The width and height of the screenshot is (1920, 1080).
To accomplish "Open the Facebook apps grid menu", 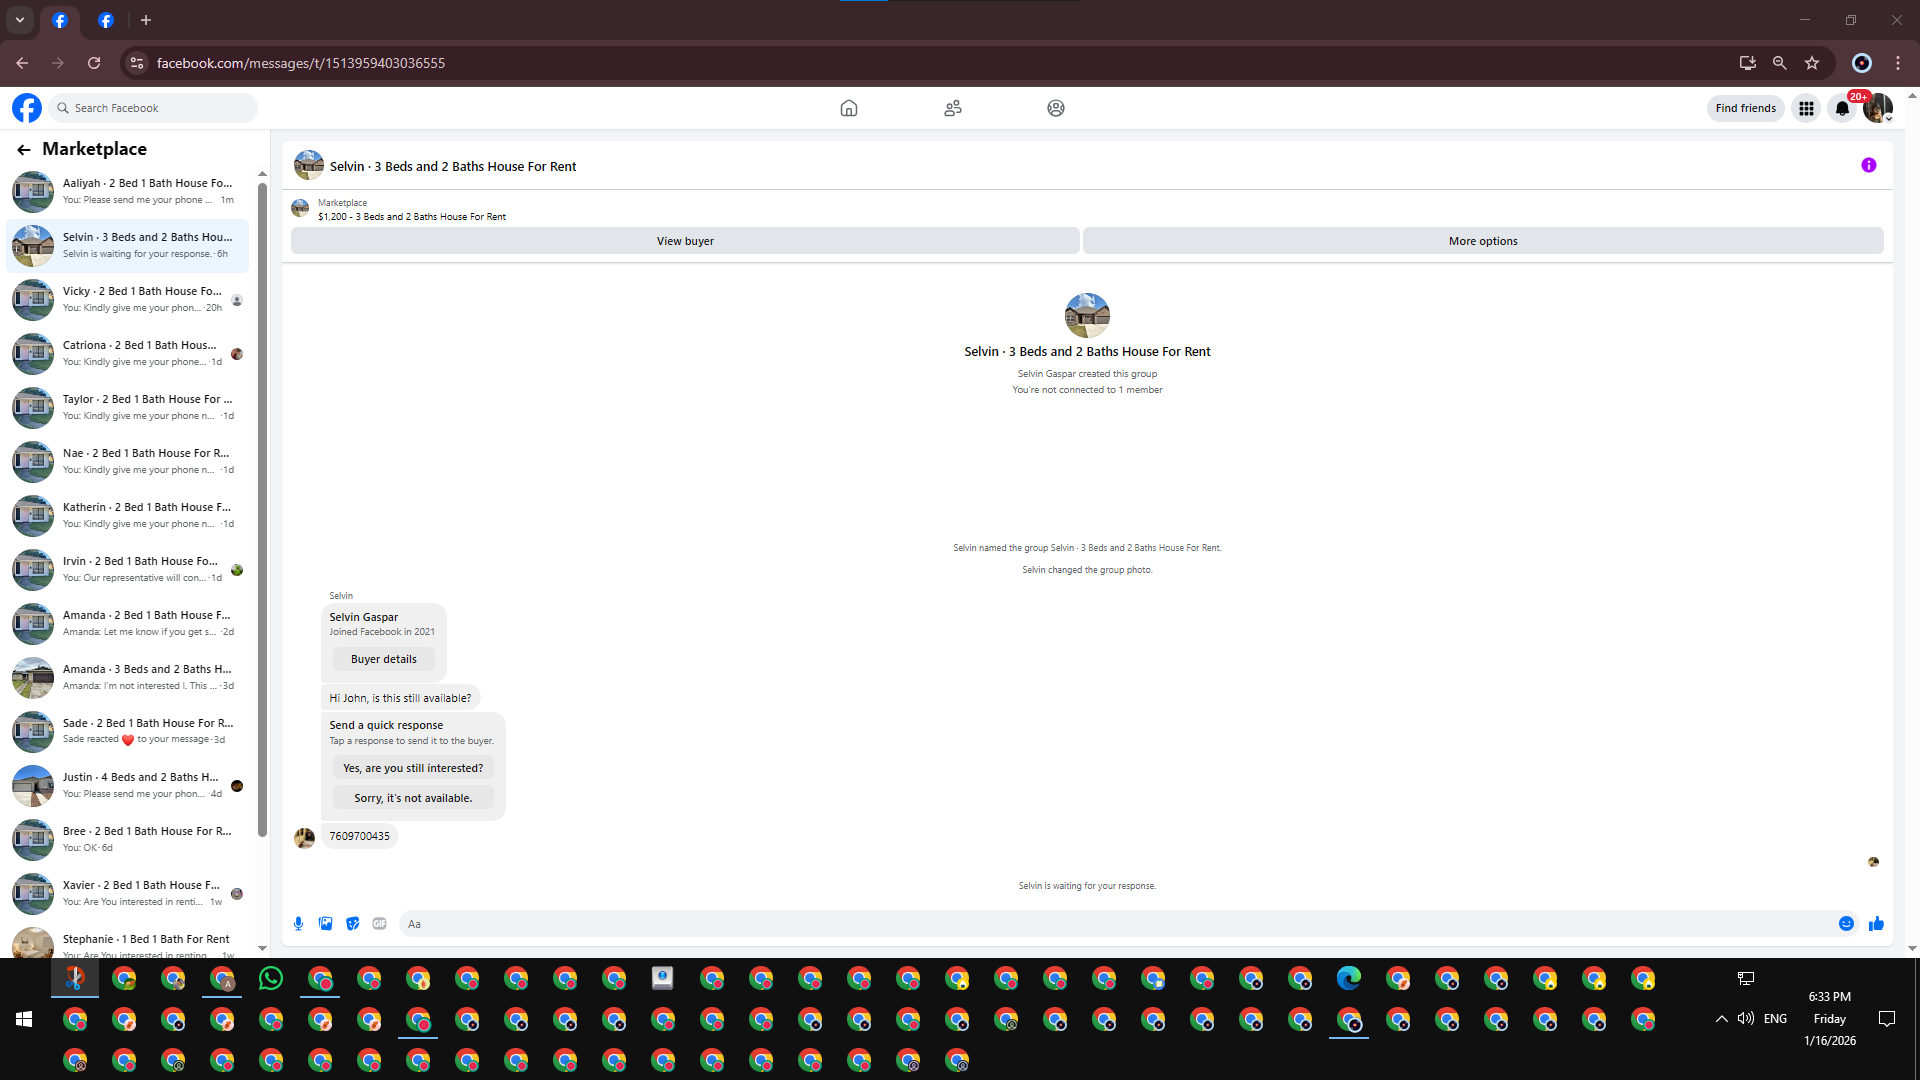I will pyautogui.click(x=1806, y=108).
